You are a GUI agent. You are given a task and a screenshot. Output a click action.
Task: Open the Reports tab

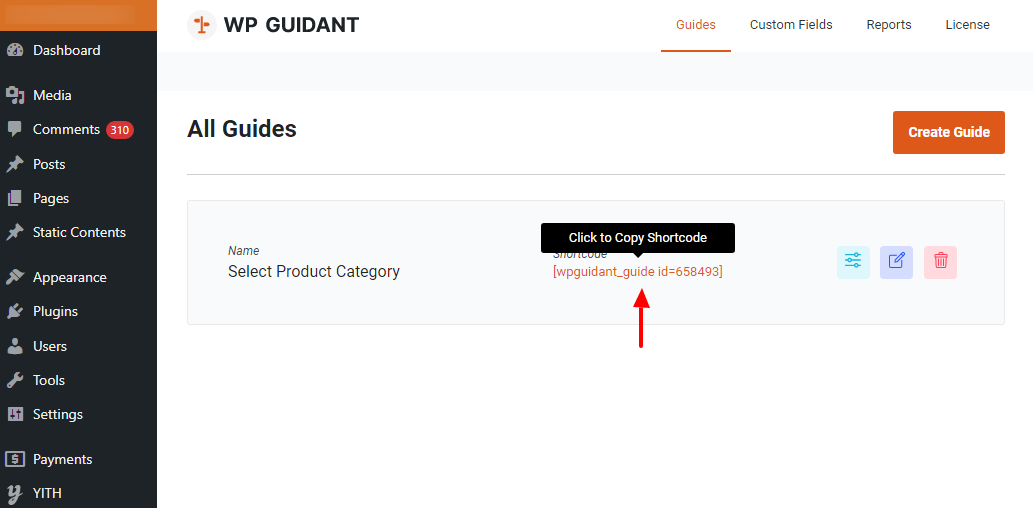coord(889,25)
